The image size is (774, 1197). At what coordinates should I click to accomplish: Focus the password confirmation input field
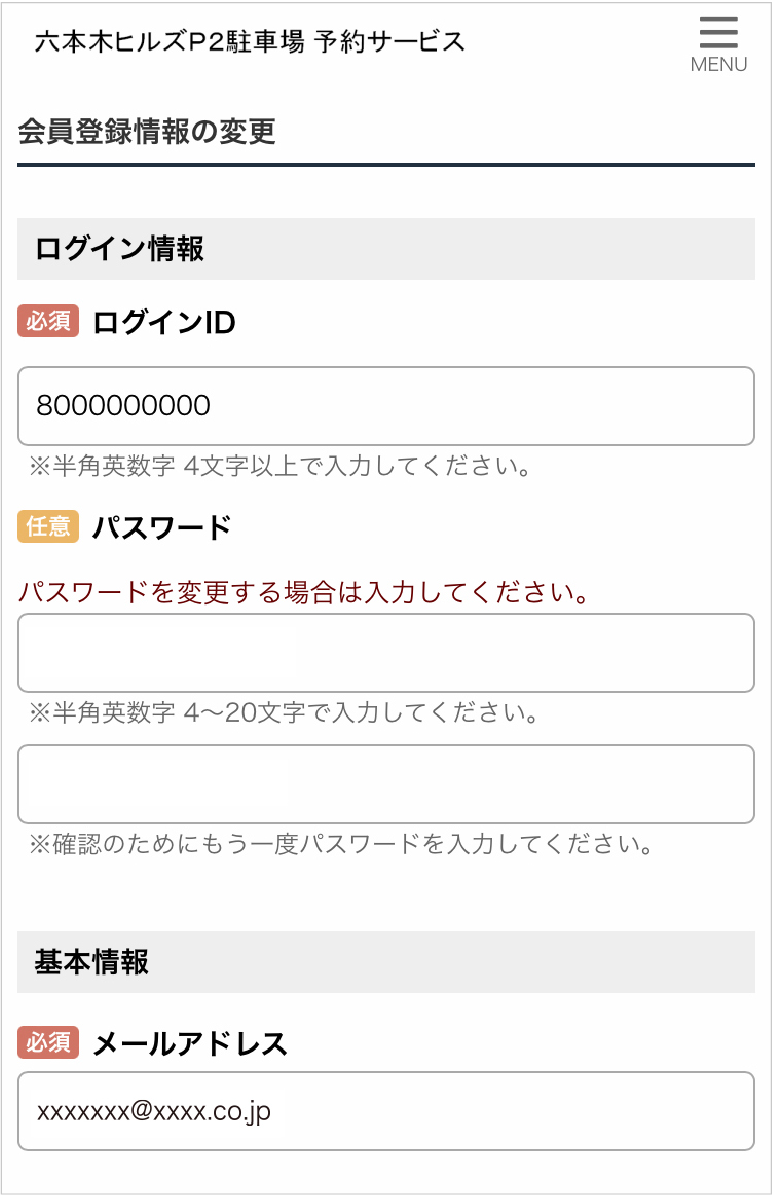tap(386, 784)
